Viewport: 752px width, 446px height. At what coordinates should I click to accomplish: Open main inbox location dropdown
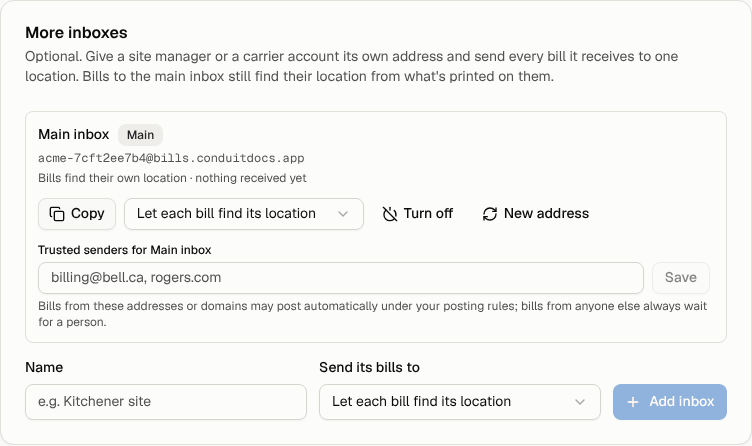coord(244,214)
